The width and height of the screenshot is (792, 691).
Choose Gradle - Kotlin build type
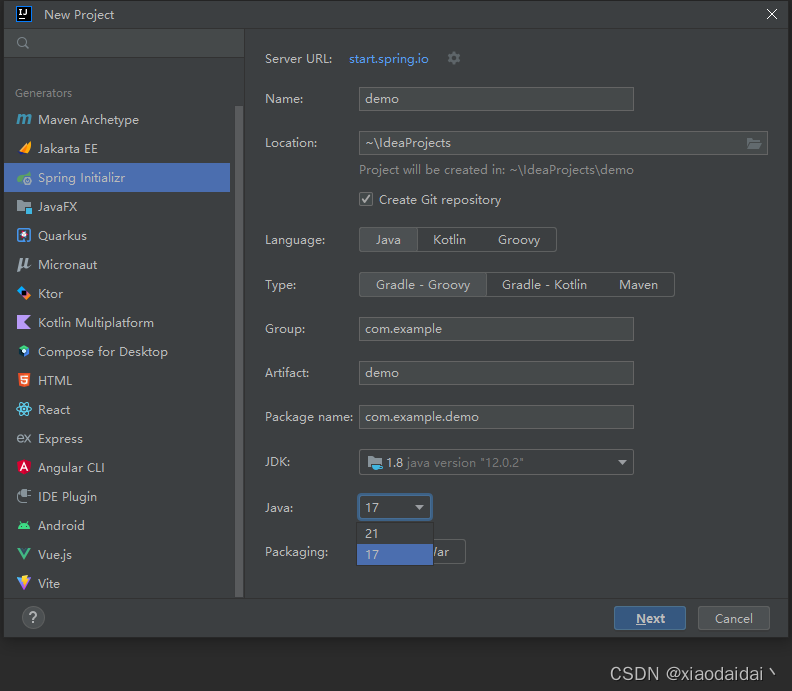(544, 284)
